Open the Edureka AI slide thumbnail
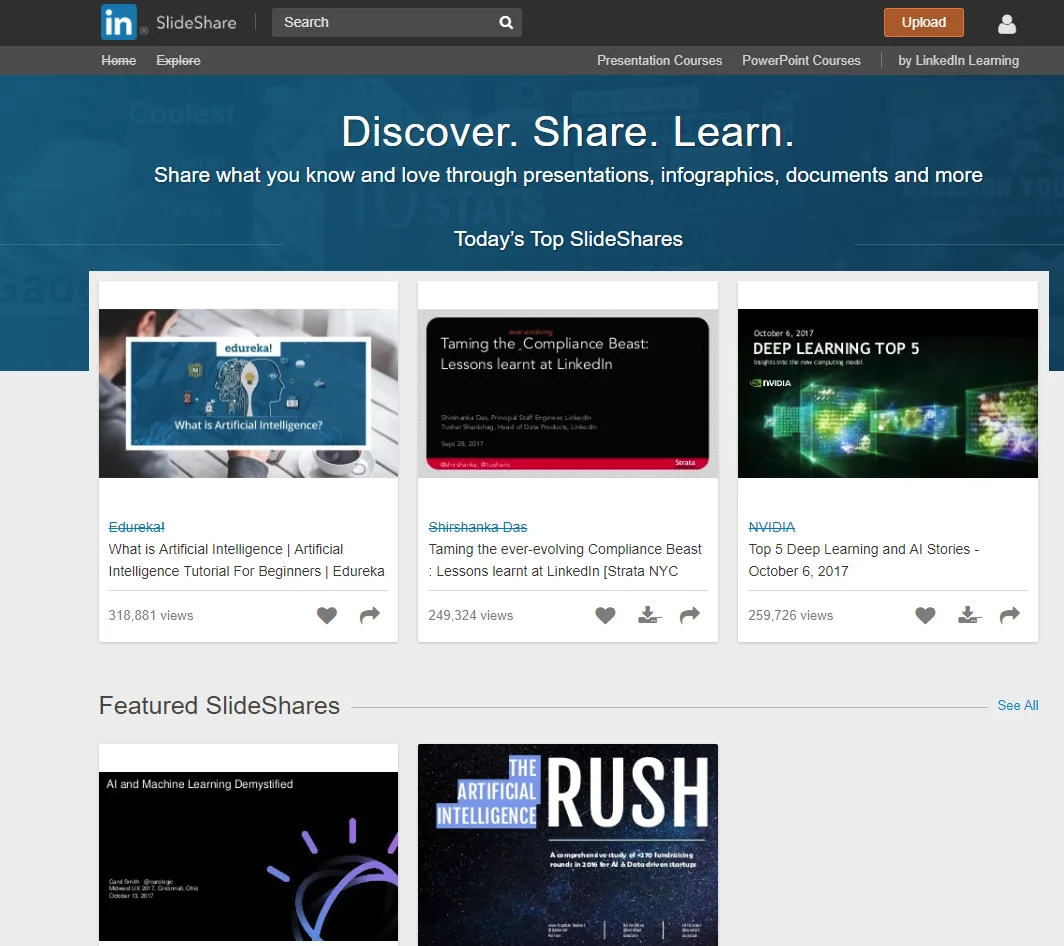Viewport: 1064px width, 946px height. click(248, 394)
